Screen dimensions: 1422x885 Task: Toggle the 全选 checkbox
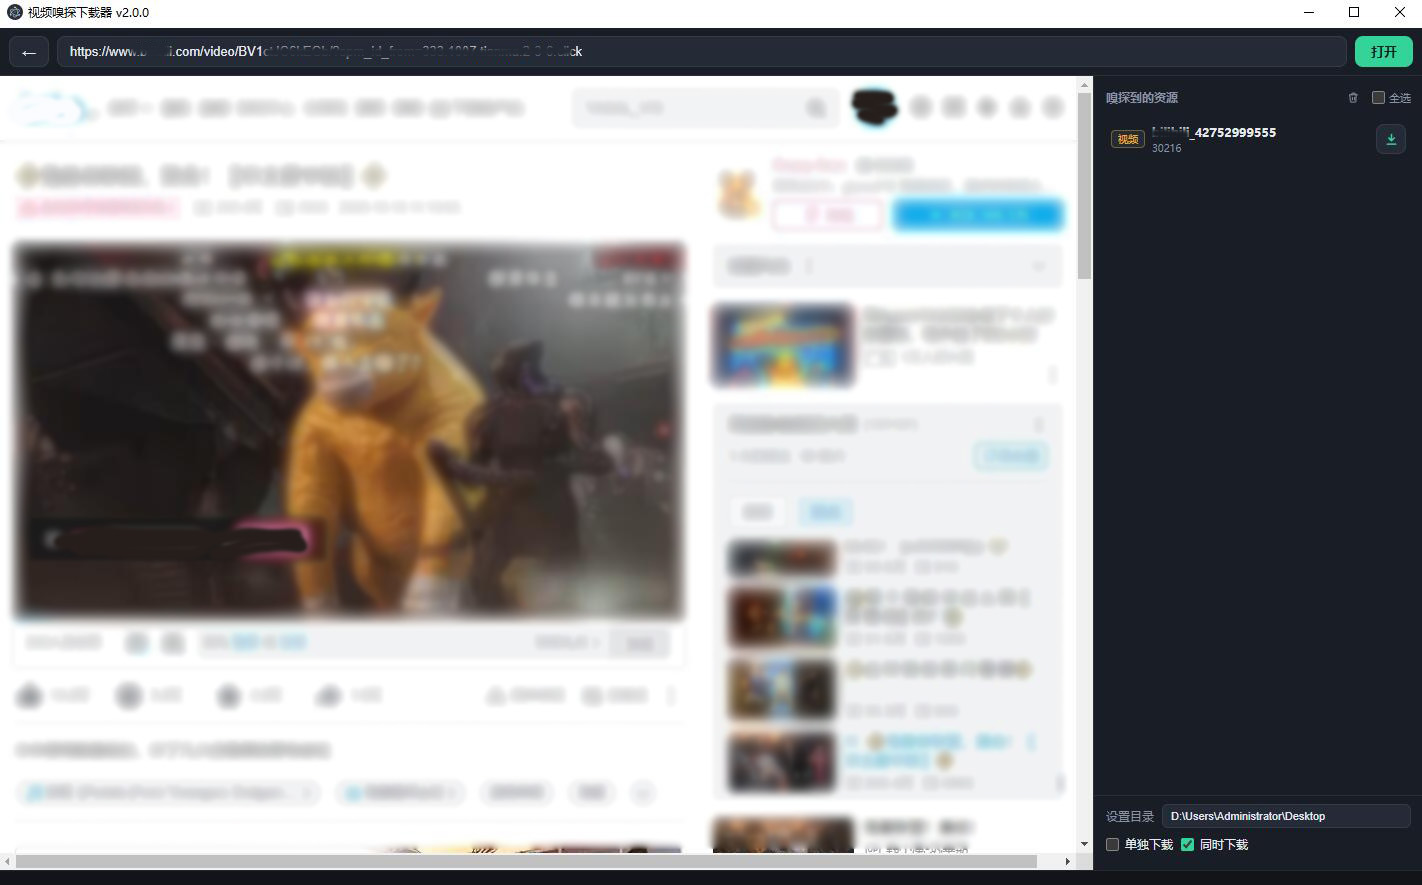(x=1378, y=98)
